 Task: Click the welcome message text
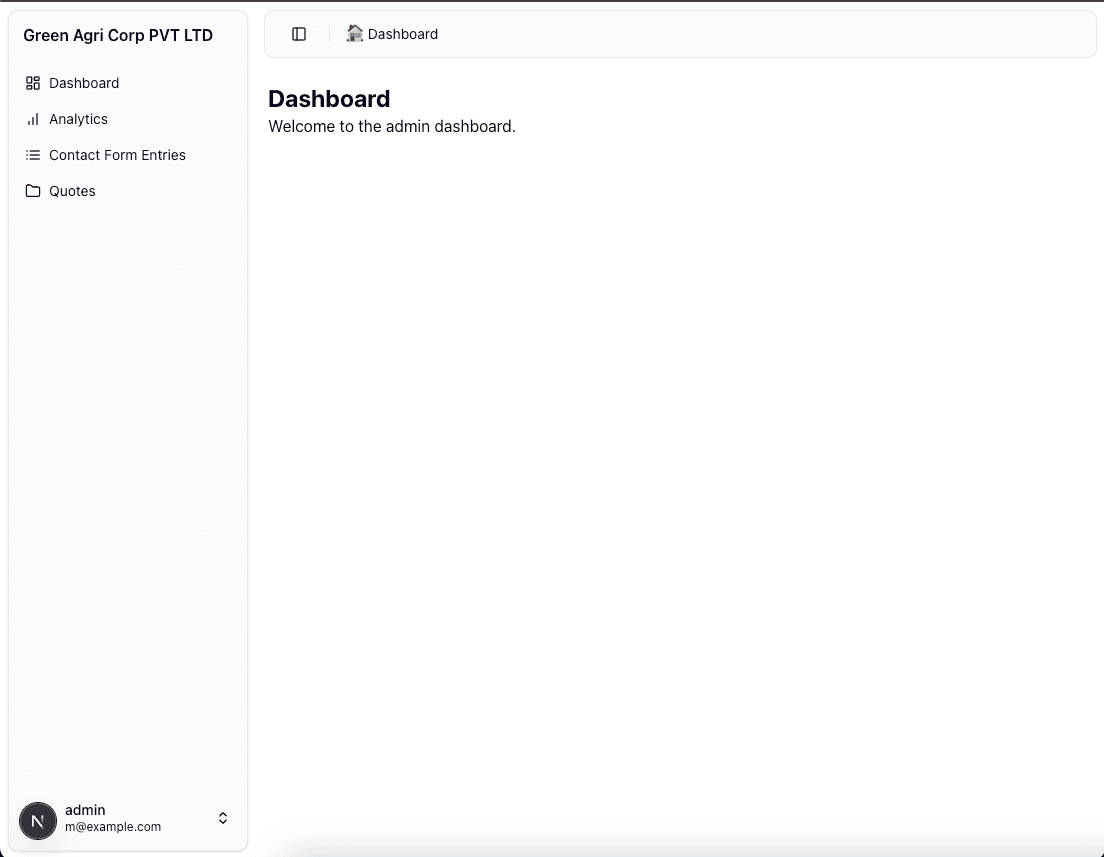click(x=392, y=127)
